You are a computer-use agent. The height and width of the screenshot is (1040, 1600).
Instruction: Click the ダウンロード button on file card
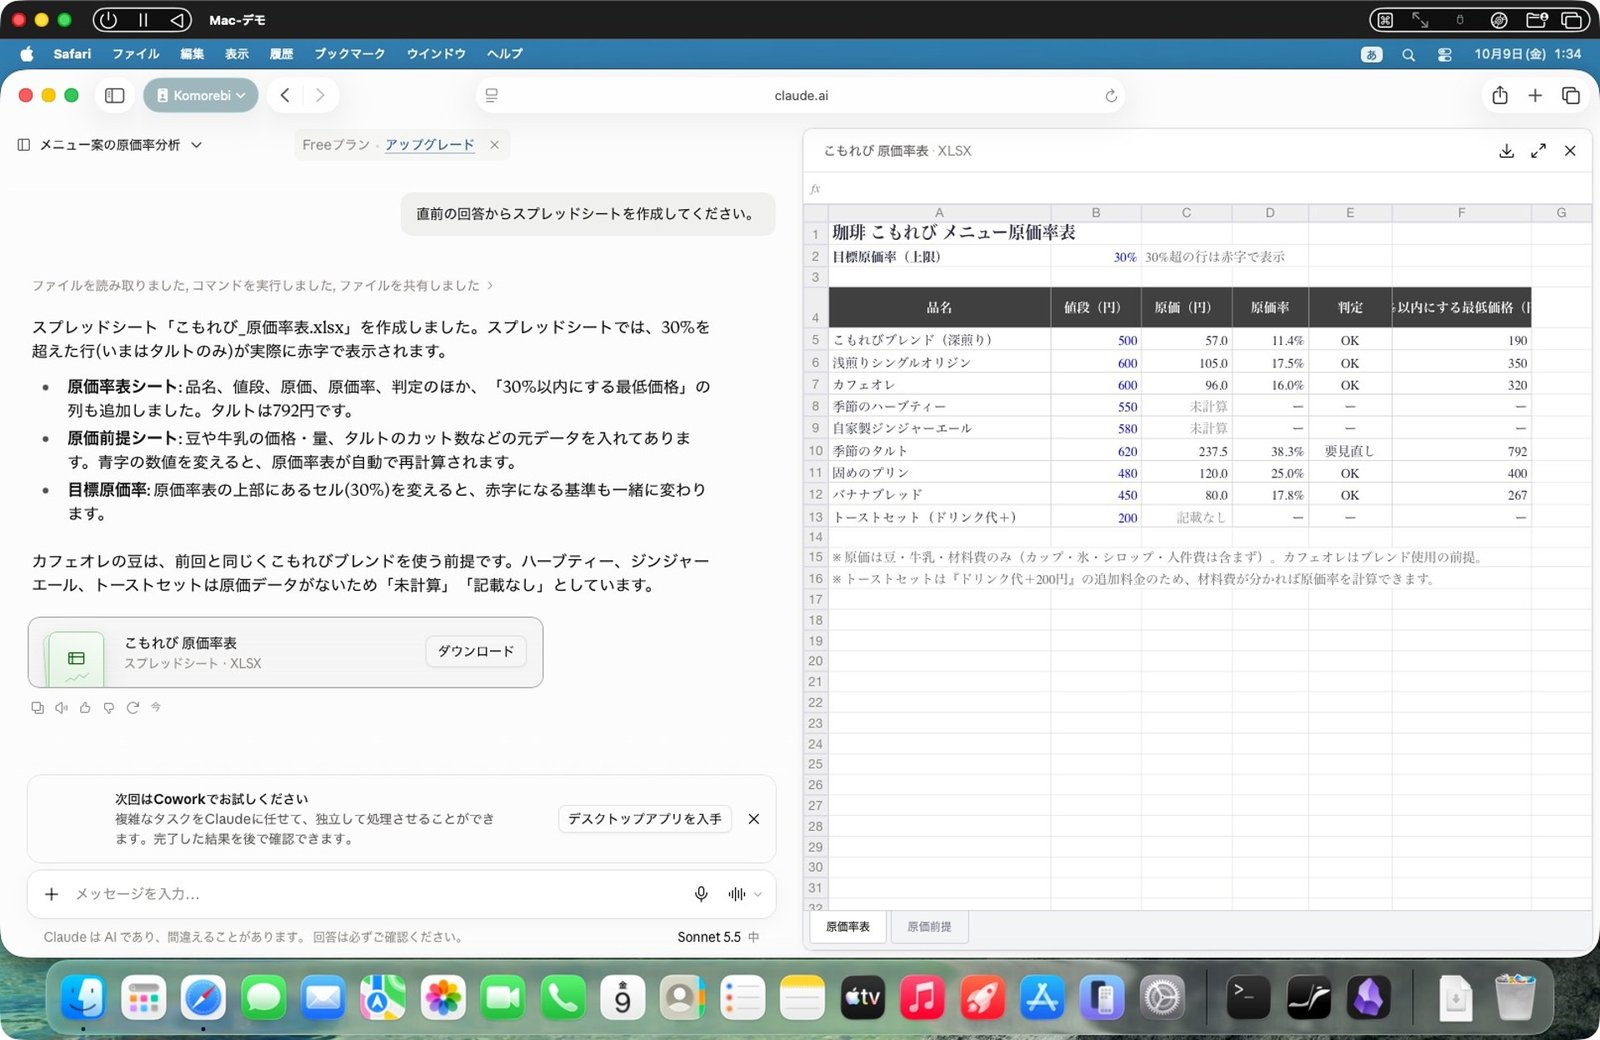tap(476, 651)
